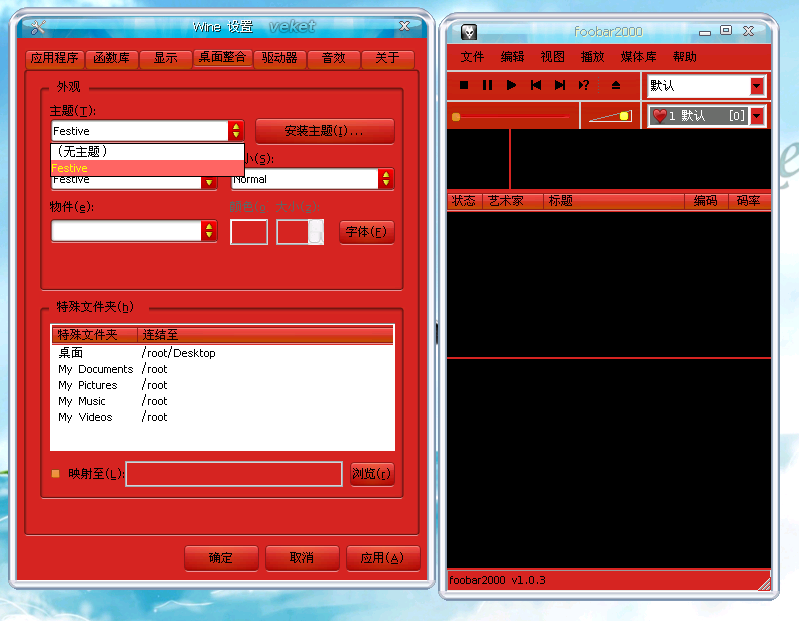Click the eject/open file icon
The image size is (799, 621).
tap(616, 86)
